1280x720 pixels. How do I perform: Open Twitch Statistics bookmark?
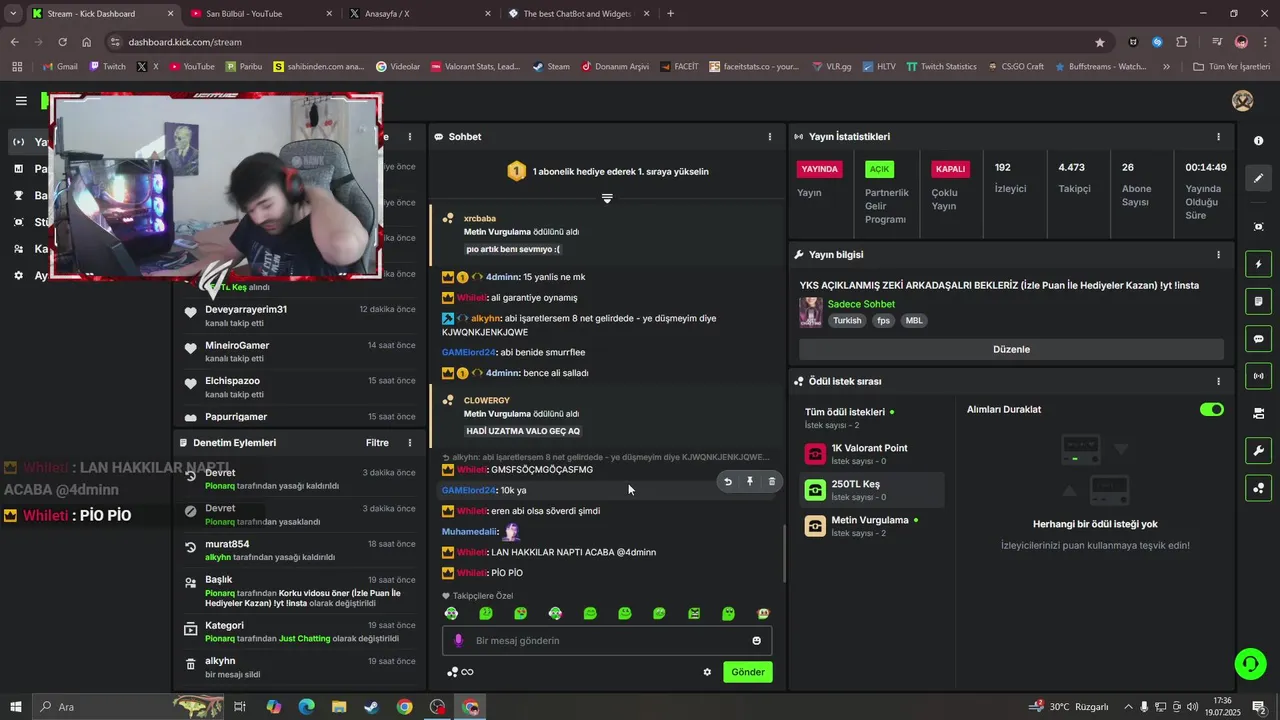(x=941, y=66)
